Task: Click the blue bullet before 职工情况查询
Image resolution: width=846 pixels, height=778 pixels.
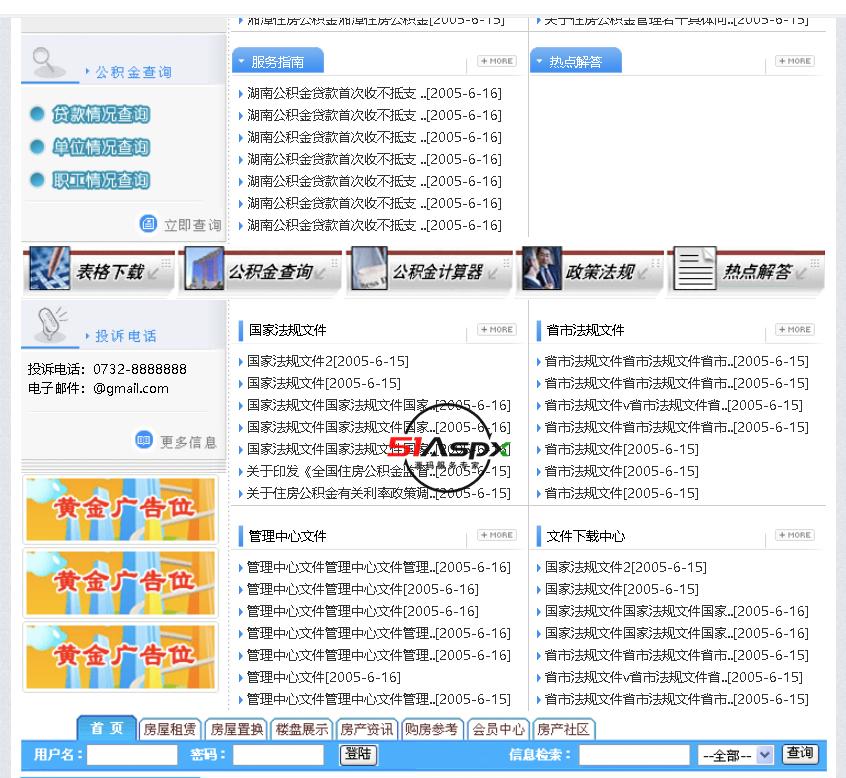Action: [x=37, y=180]
